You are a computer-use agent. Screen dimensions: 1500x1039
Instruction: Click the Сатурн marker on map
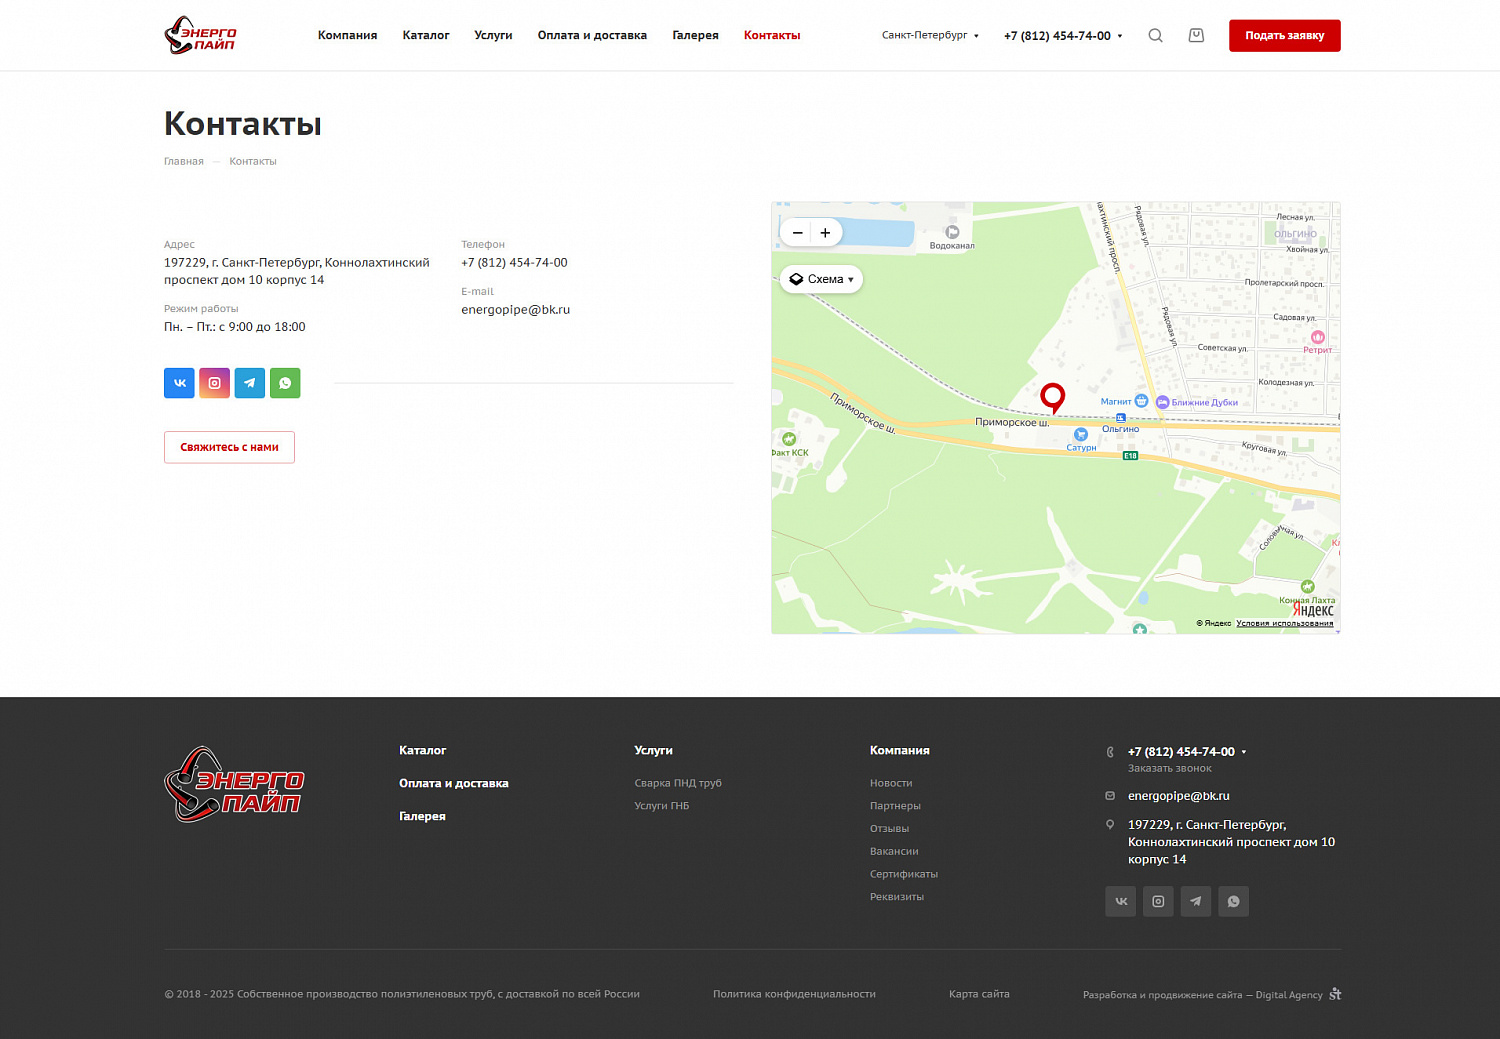pos(1081,435)
